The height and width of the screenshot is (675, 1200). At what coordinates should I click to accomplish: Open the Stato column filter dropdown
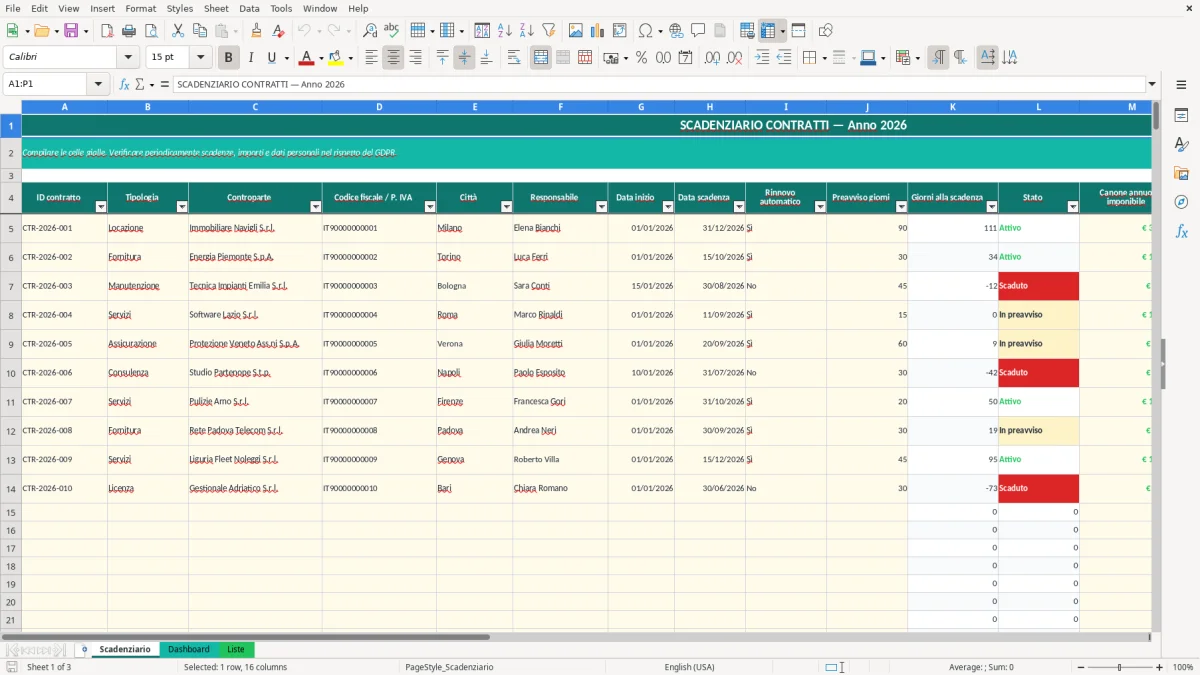1073,207
